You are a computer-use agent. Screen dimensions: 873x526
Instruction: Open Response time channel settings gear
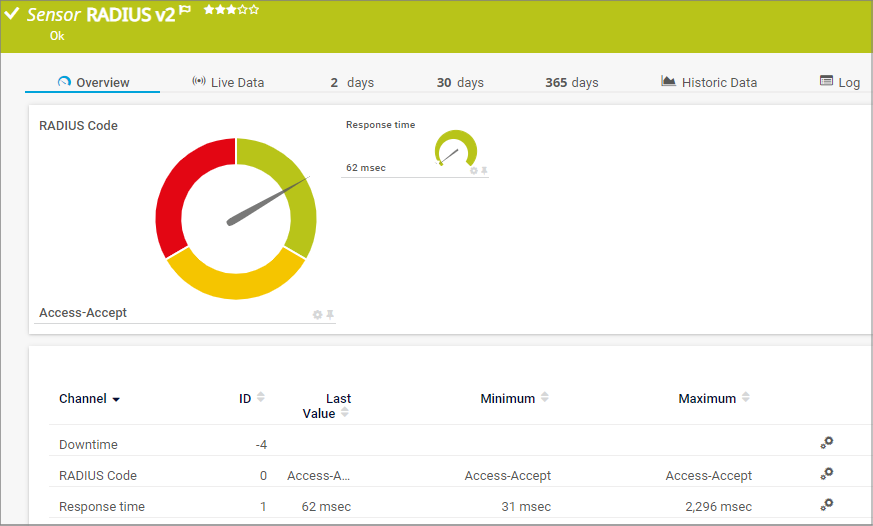point(826,504)
